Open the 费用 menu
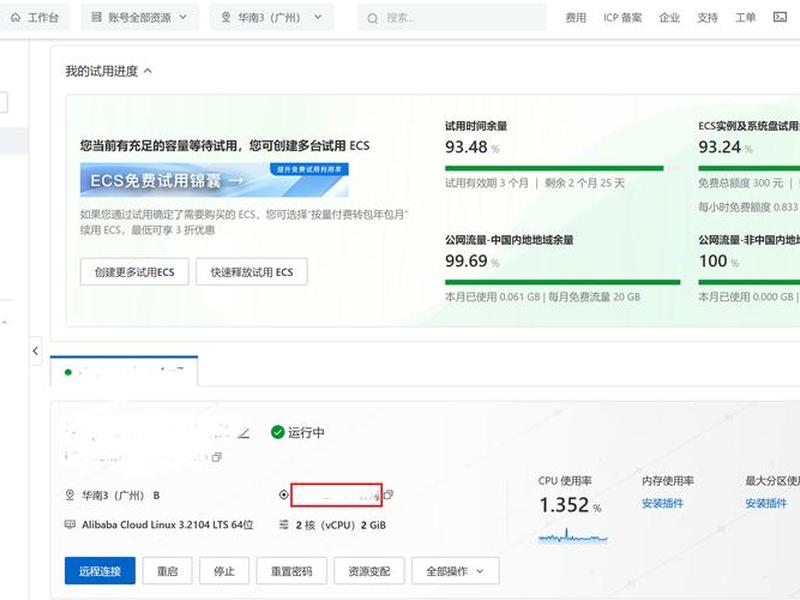 click(x=575, y=18)
